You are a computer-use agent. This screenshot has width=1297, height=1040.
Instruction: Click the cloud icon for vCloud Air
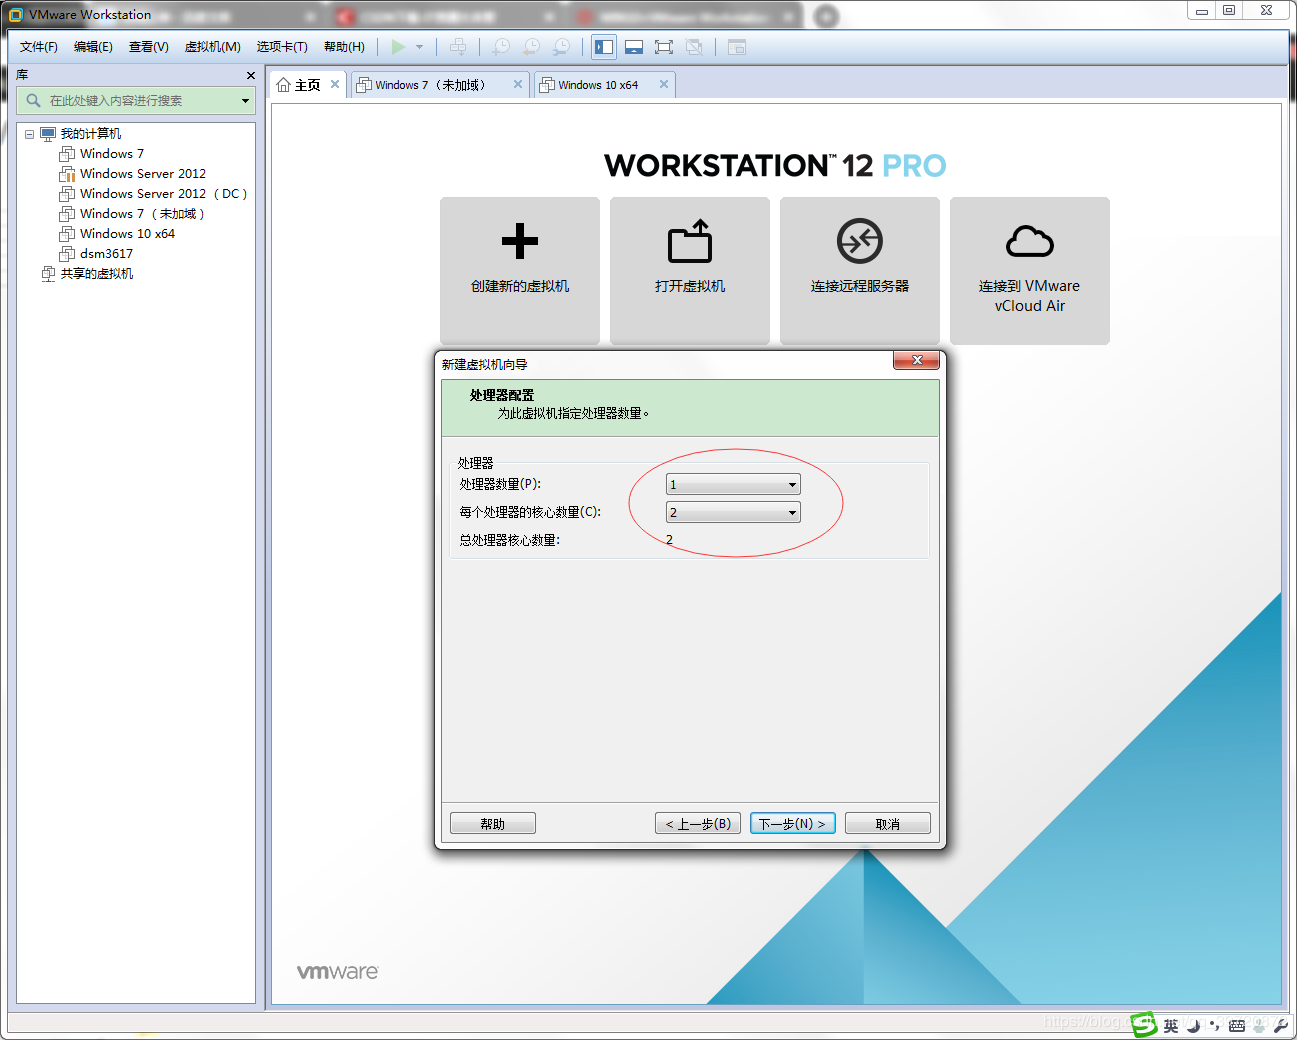[x=1030, y=241]
